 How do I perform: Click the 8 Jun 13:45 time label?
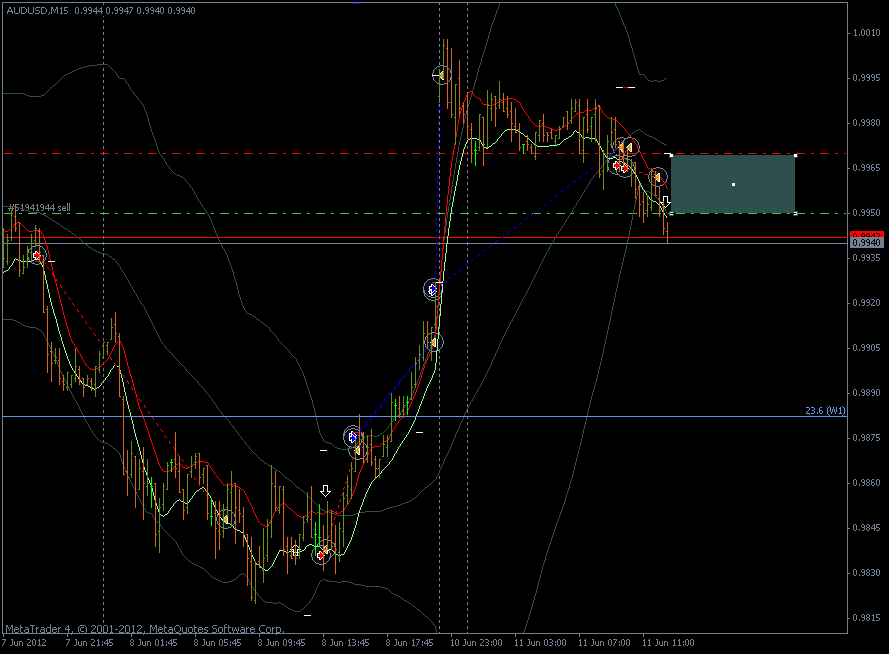coord(345,643)
